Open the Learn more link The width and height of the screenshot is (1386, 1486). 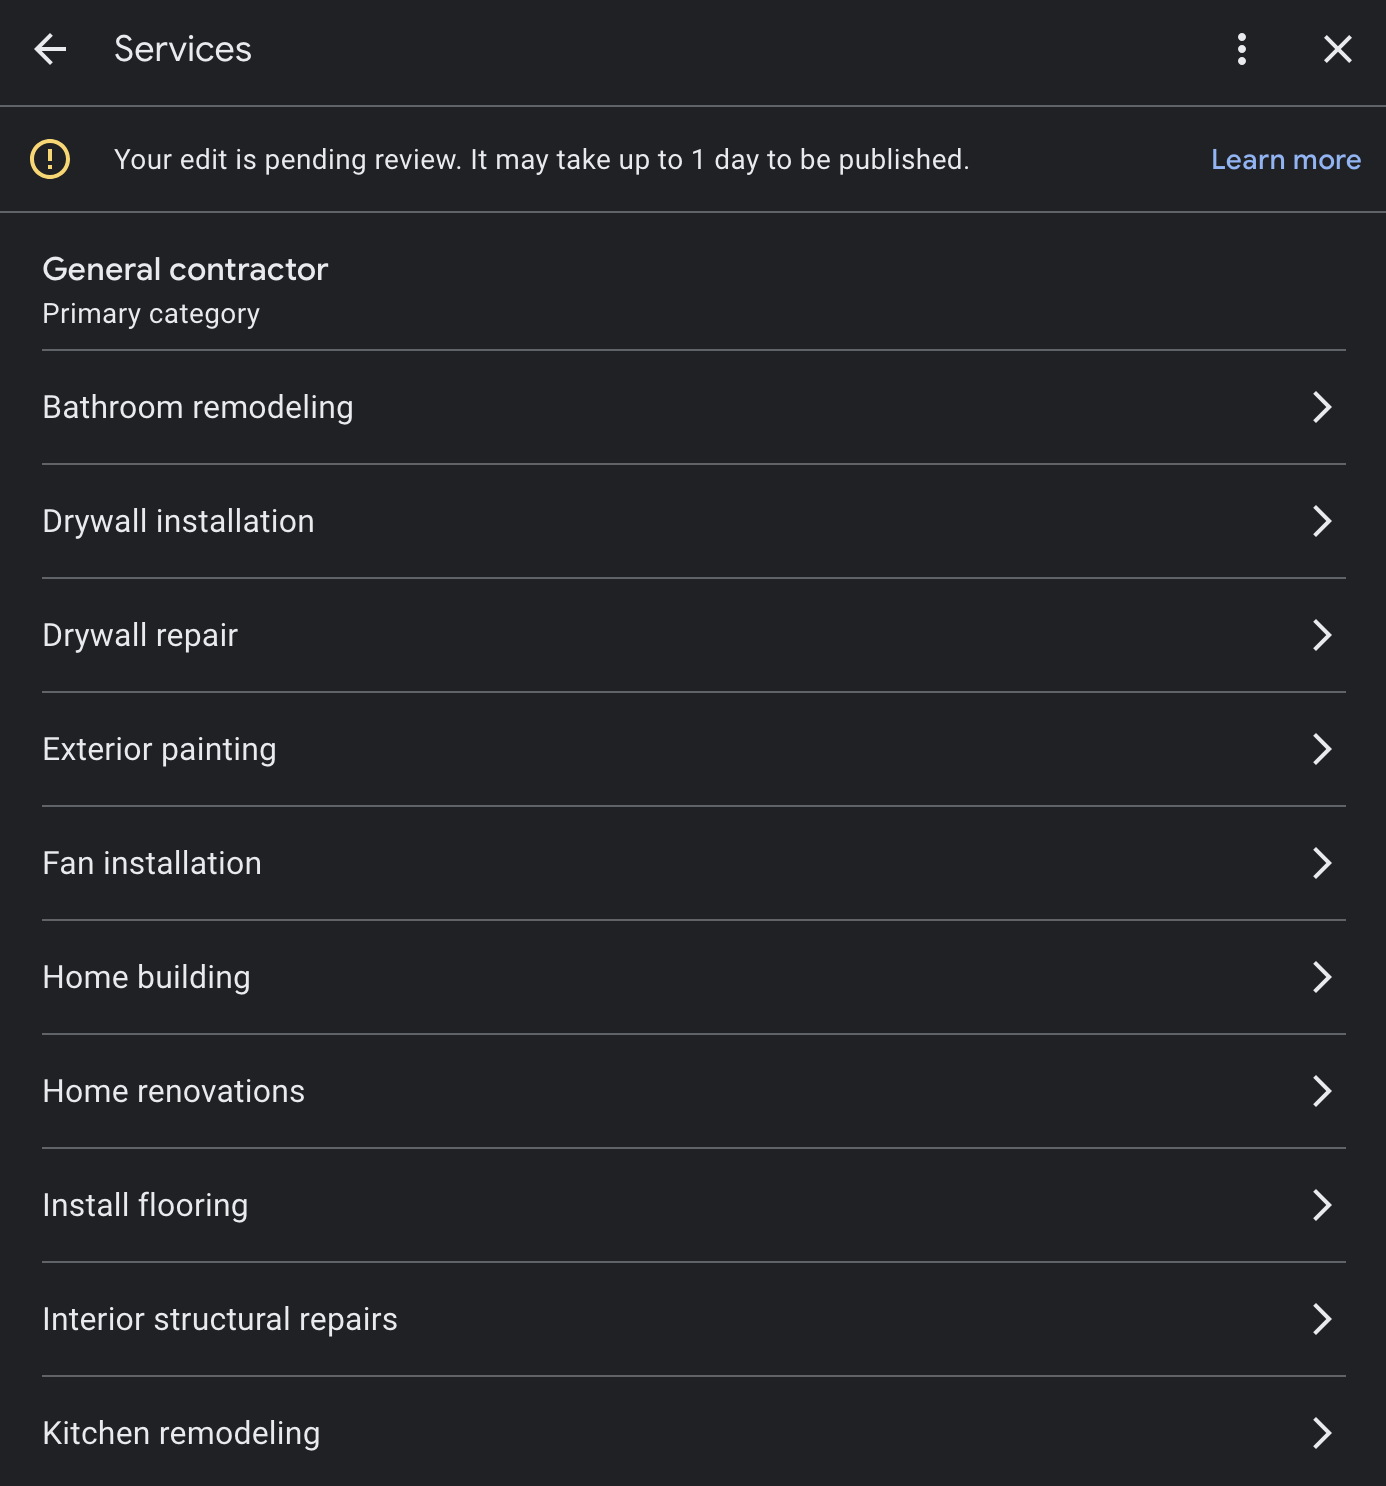point(1285,160)
